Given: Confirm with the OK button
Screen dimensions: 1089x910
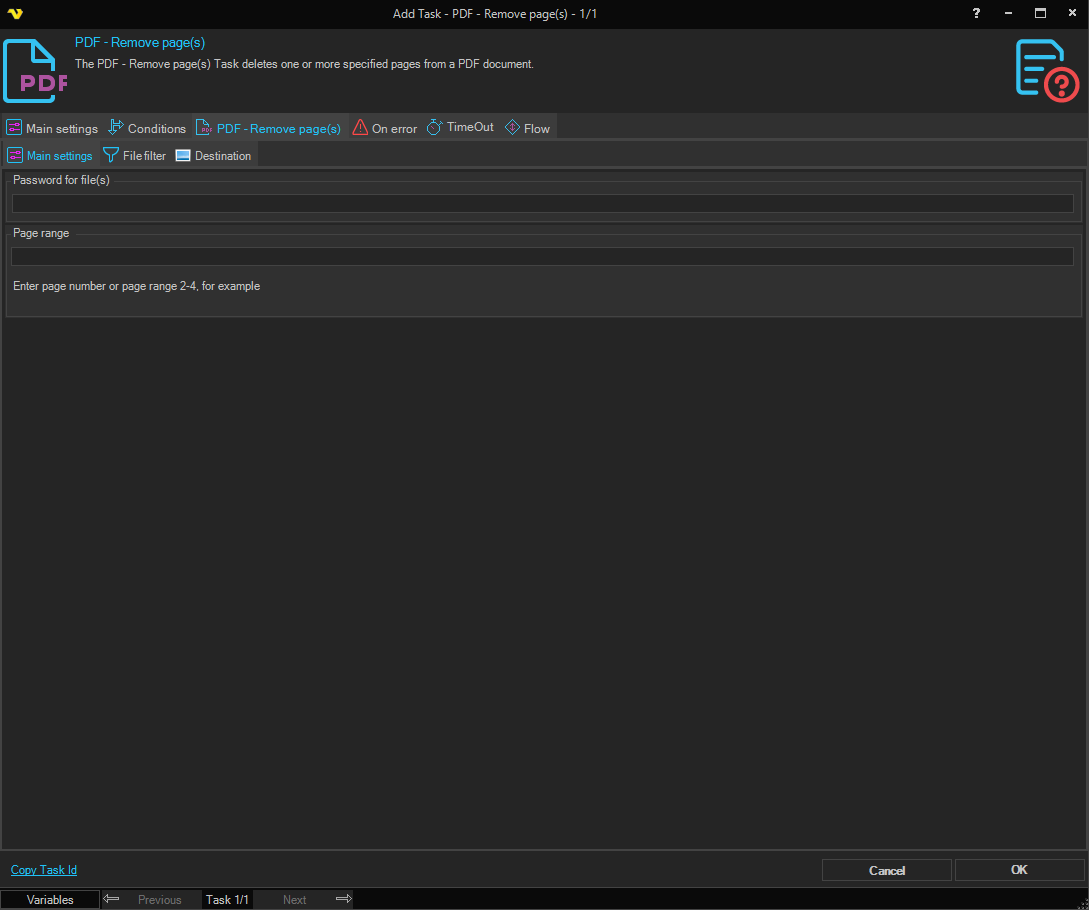Looking at the screenshot, I should pos(1019,870).
